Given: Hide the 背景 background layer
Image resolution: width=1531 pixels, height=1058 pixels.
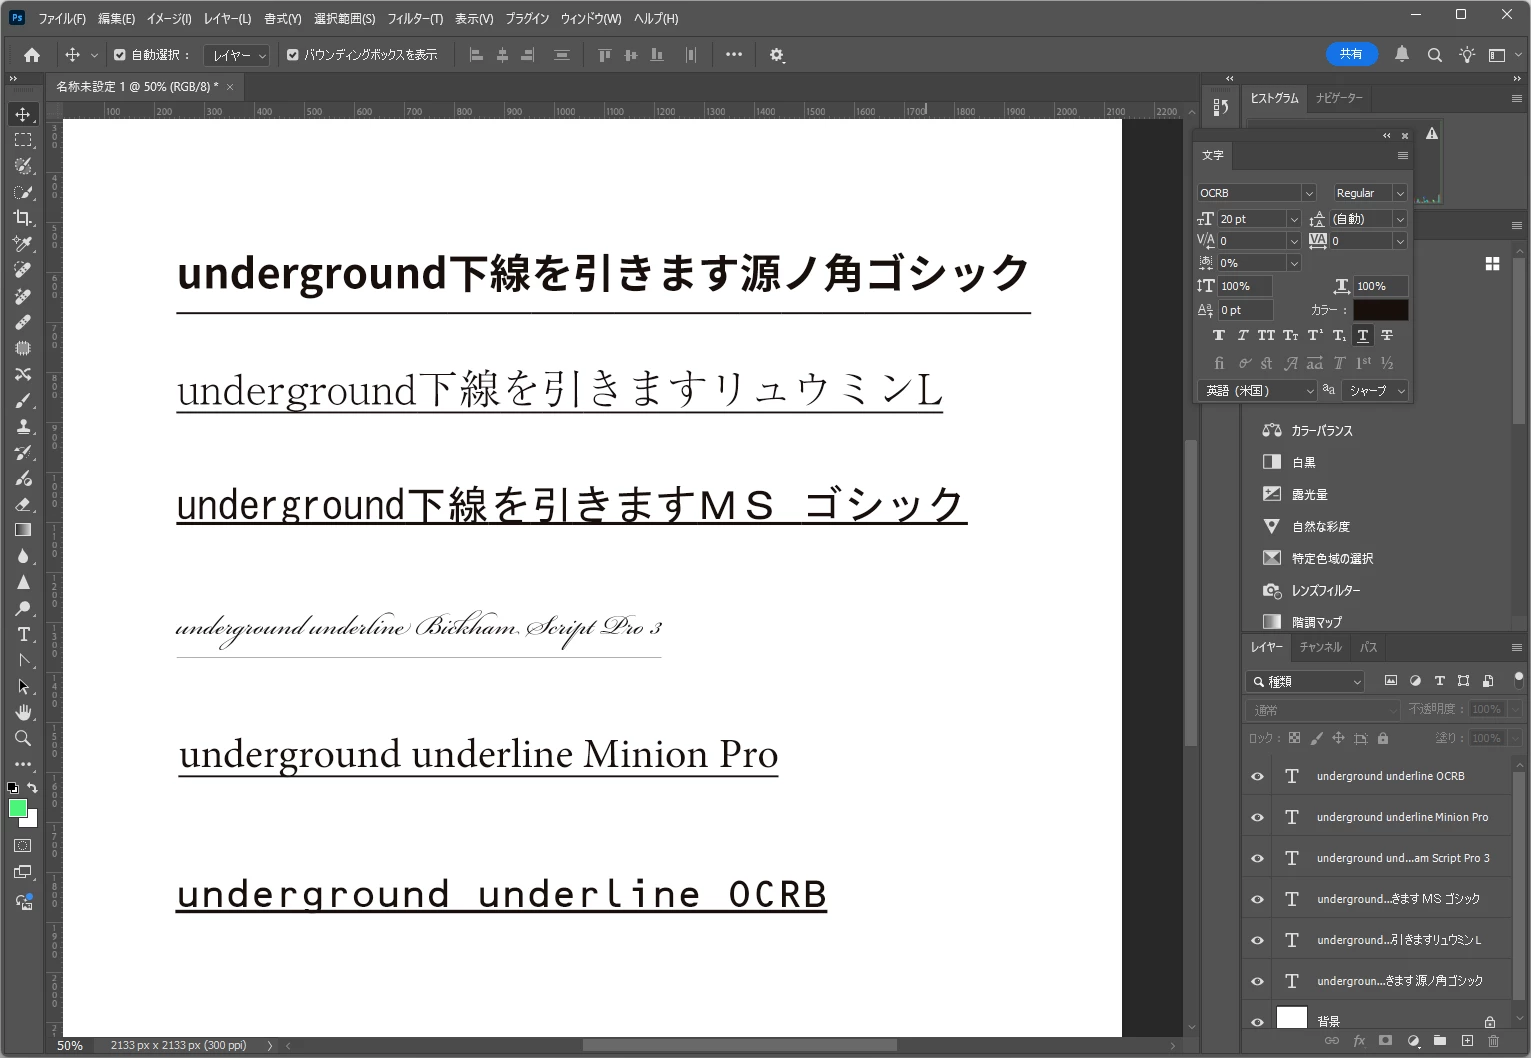Looking at the screenshot, I should (1257, 1022).
